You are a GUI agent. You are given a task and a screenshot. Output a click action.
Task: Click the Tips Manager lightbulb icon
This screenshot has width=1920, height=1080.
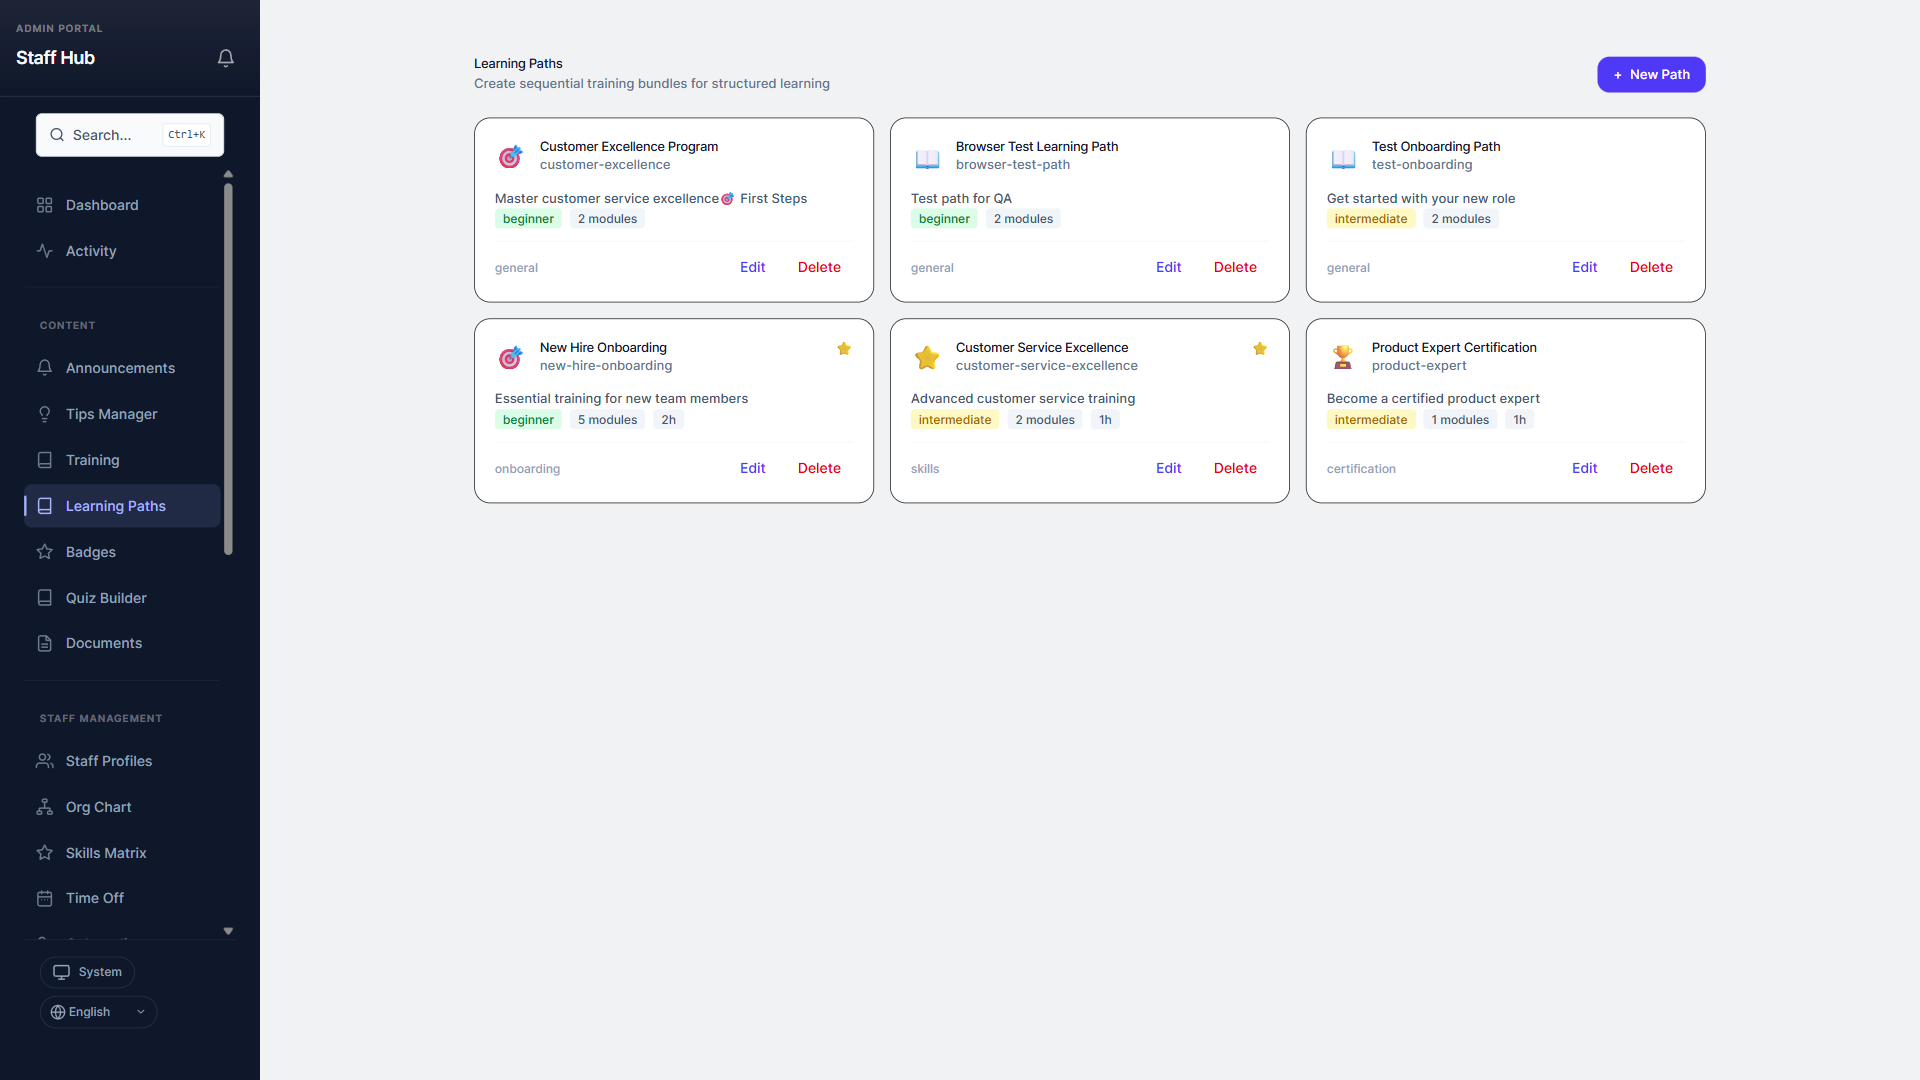pos(45,414)
